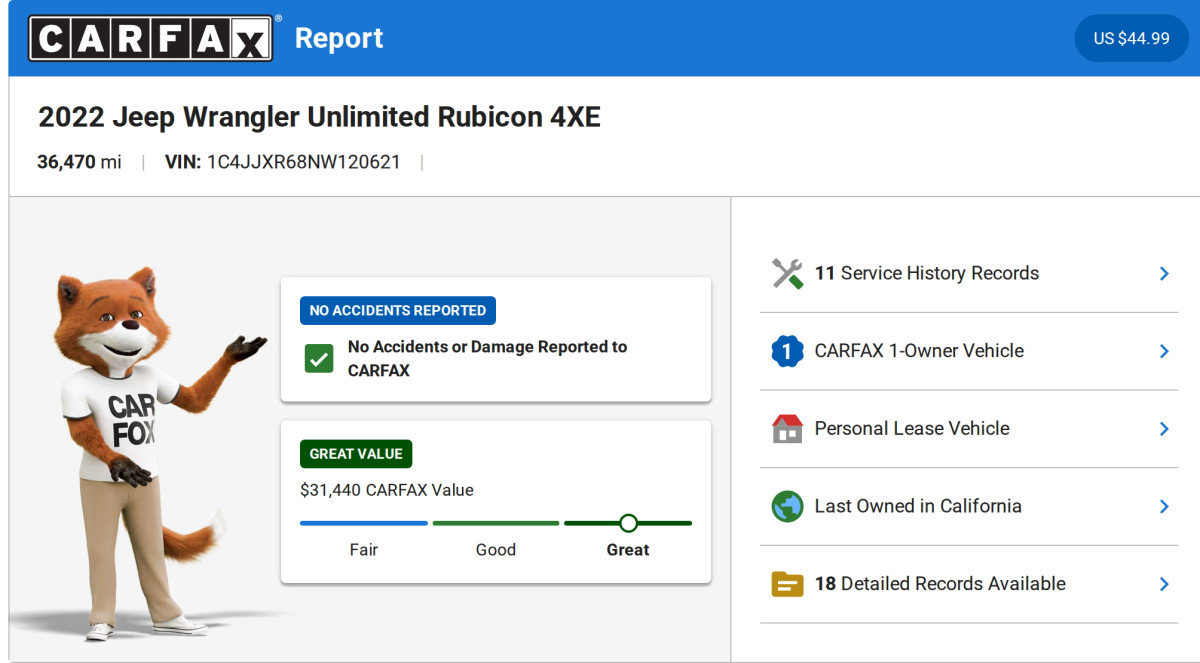1200x663 pixels.
Task: Click the VIN 1C4JJXR68NW120621 text
Action: (x=283, y=162)
